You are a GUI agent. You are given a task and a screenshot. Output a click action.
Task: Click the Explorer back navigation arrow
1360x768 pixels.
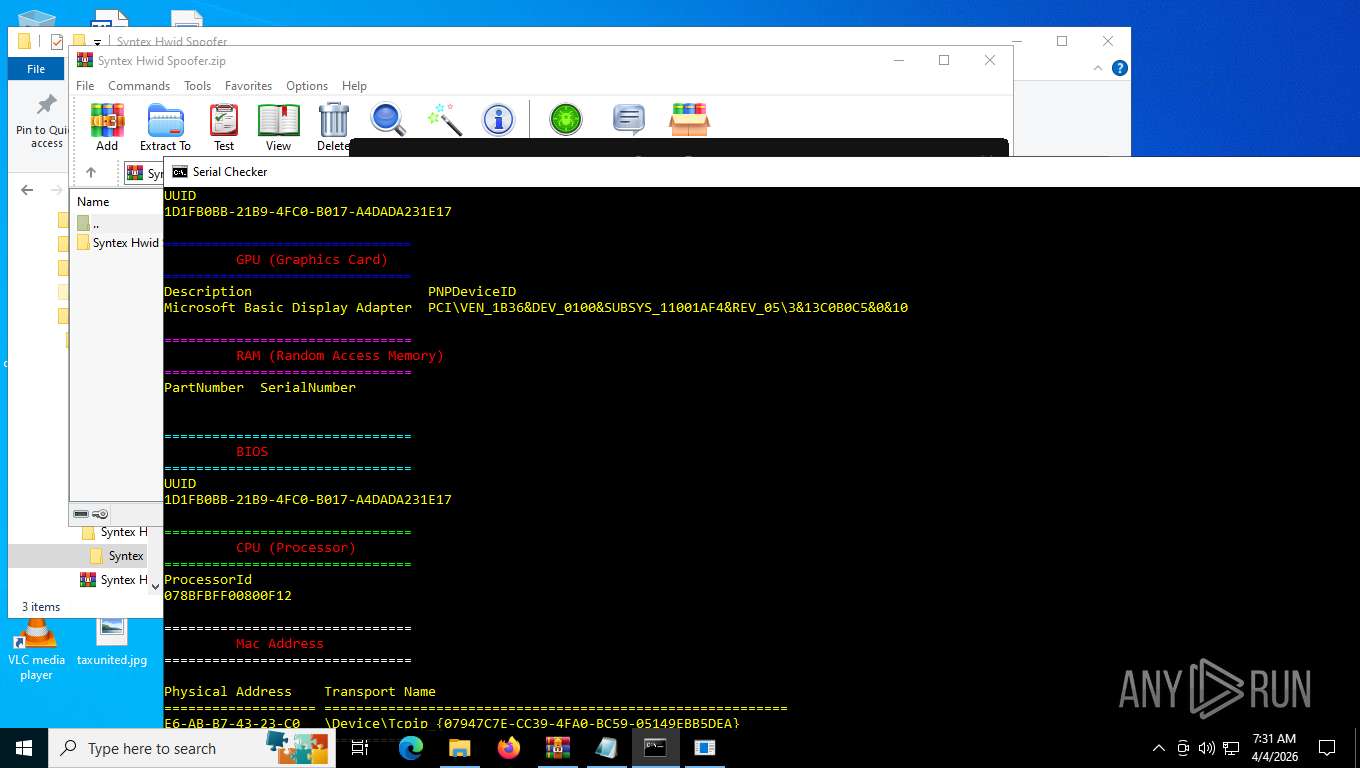pyautogui.click(x=27, y=190)
